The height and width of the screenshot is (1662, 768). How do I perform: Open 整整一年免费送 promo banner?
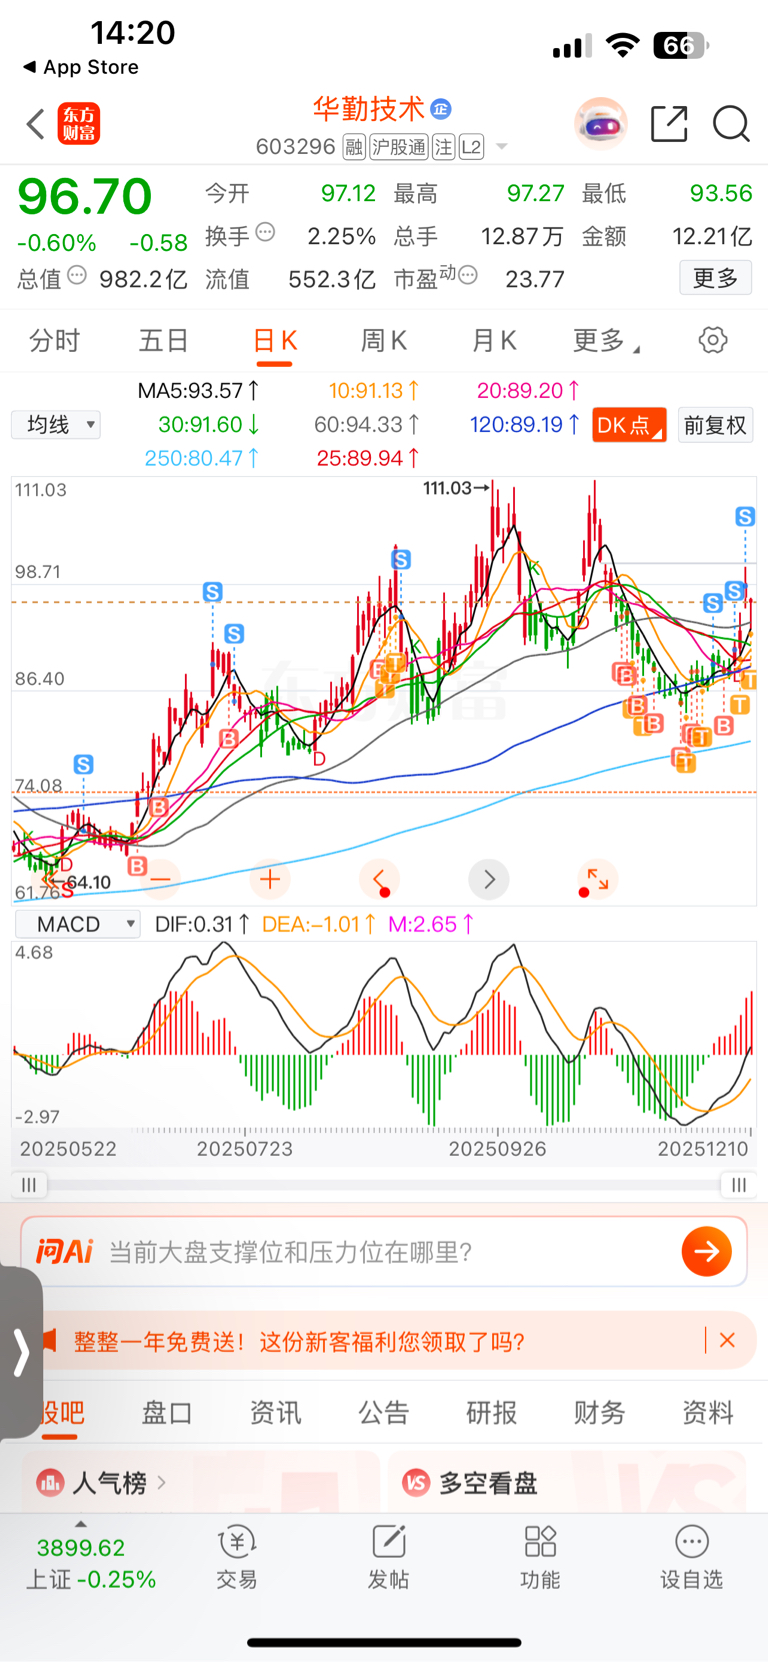click(x=298, y=1341)
